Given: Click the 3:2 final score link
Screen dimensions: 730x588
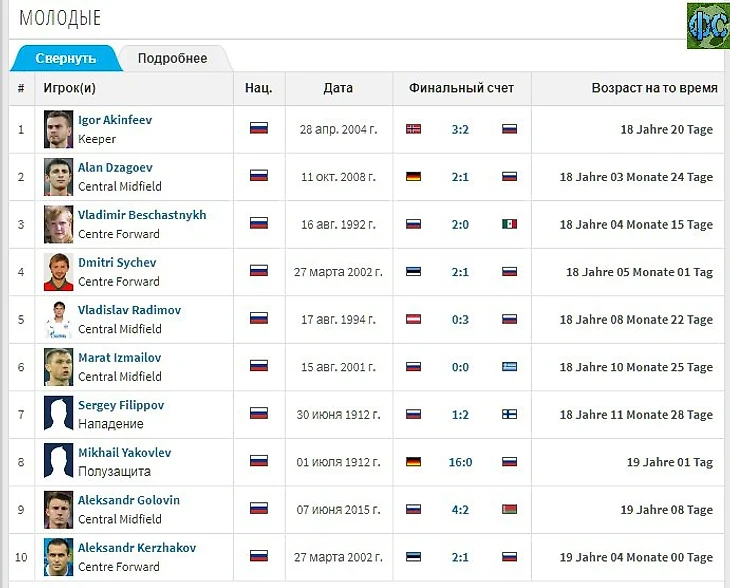Looking at the screenshot, I should (460, 129).
